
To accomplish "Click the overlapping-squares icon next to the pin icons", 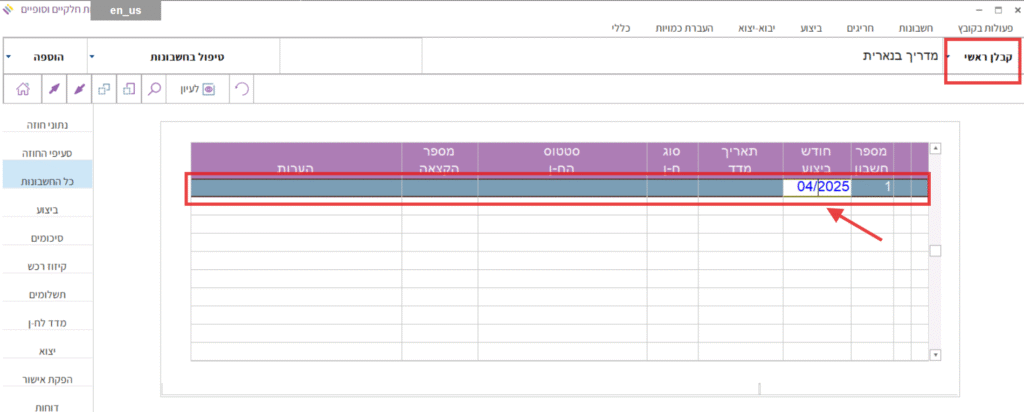I will pos(104,89).
